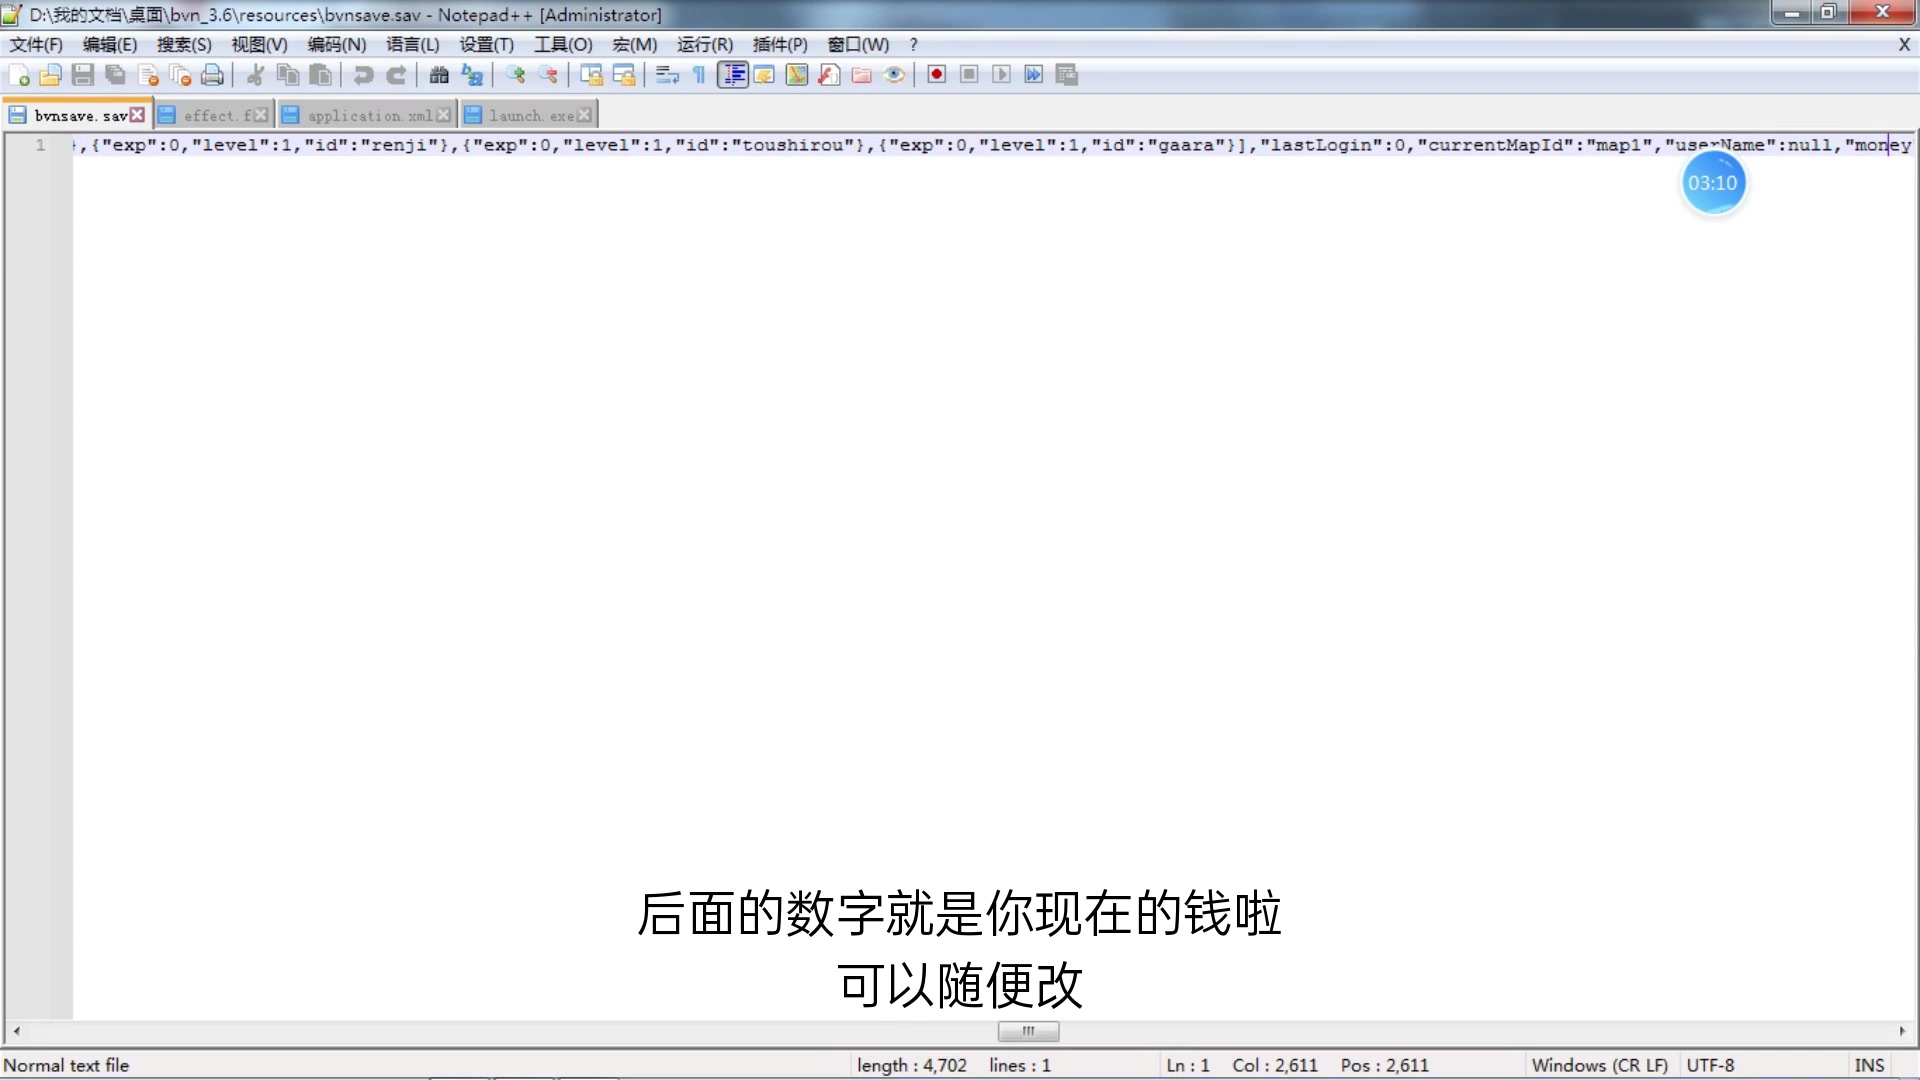Expand the 语言(L) language menu
The height and width of the screenshot is (1080, 1920).
(412, 45)
